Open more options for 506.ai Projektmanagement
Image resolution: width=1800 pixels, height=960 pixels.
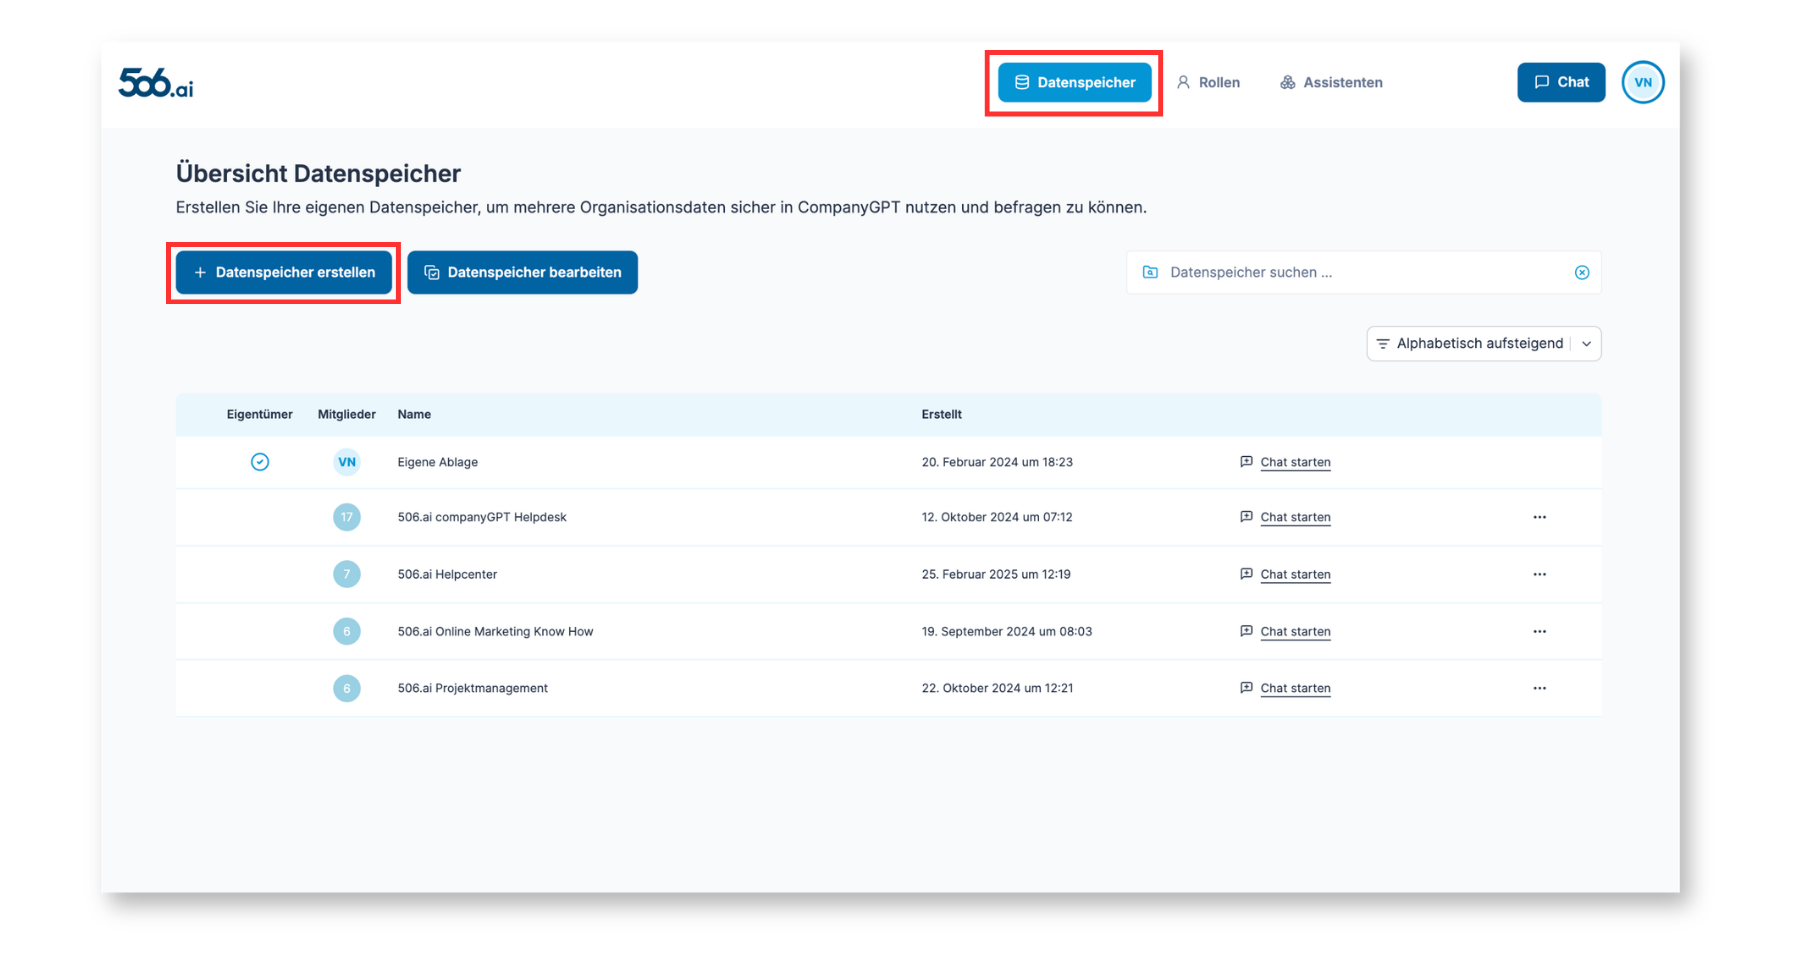point(1539,688)
